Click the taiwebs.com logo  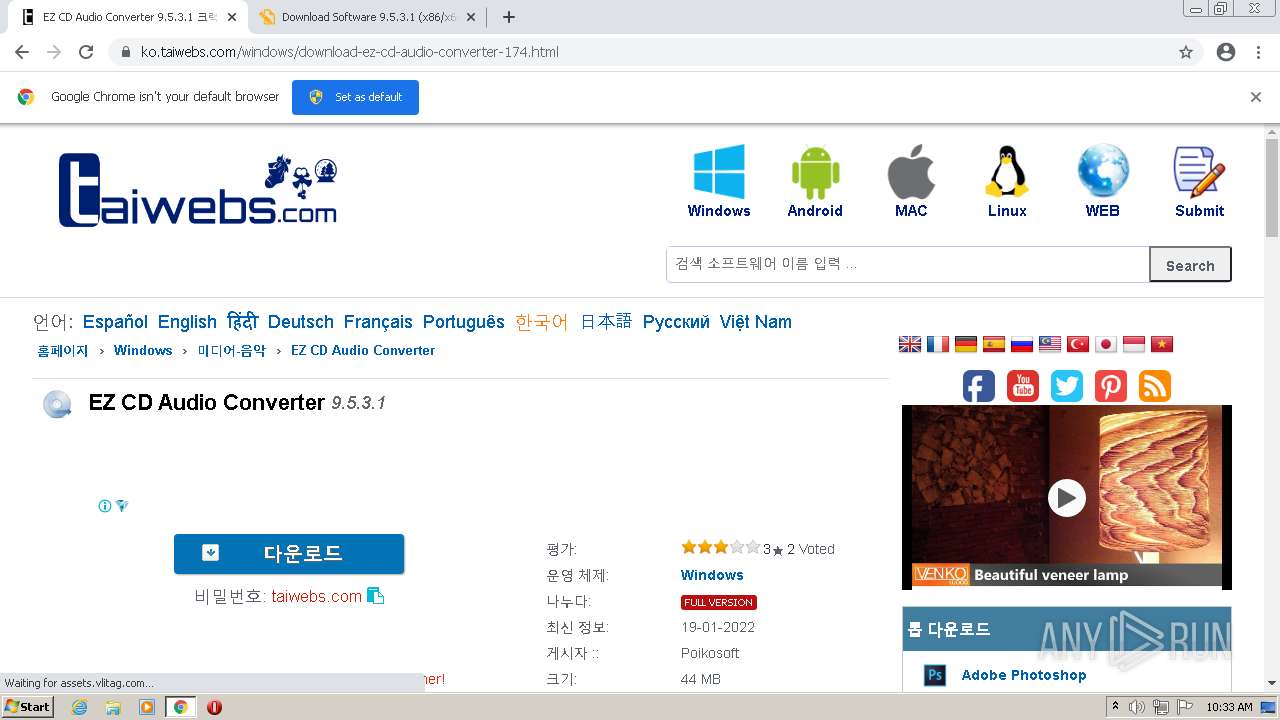pos(198,190)
